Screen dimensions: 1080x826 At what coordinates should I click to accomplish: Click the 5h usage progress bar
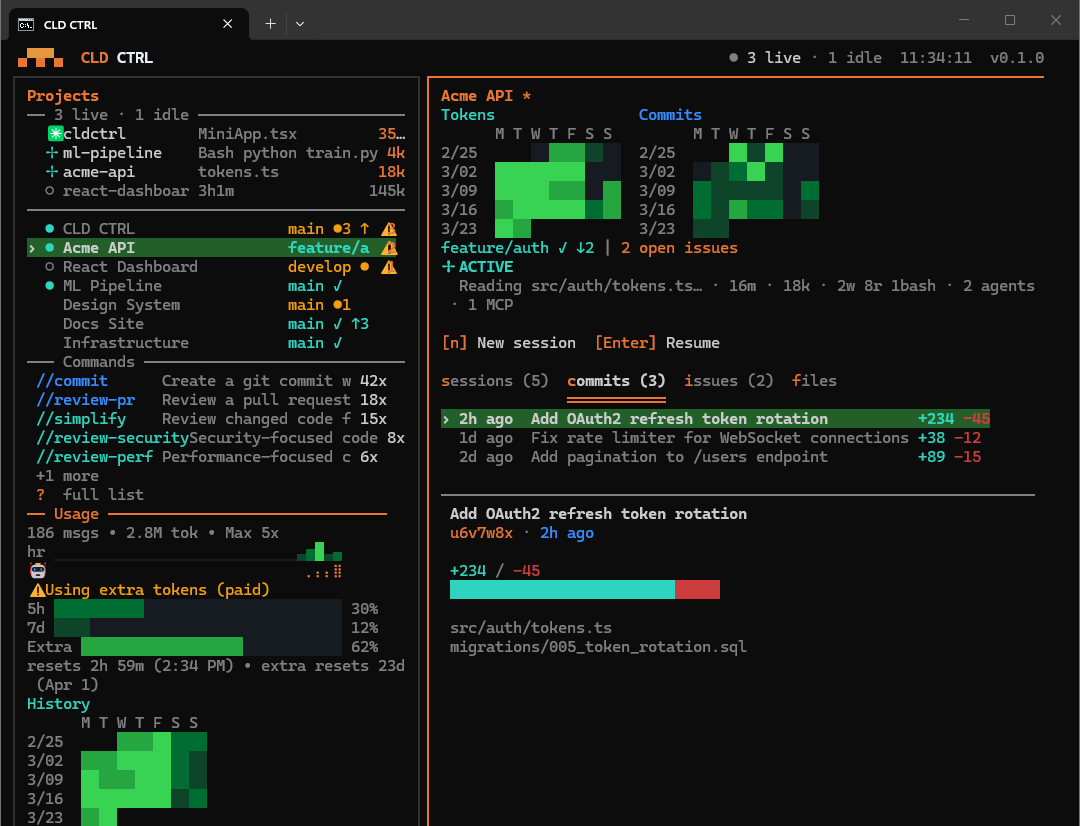[198, 609]
